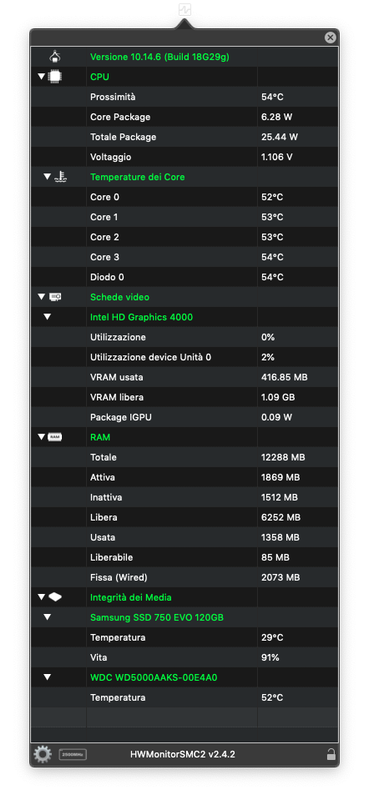Select the Liberabile row
369x800 pixels.
(x=185, y=557)
